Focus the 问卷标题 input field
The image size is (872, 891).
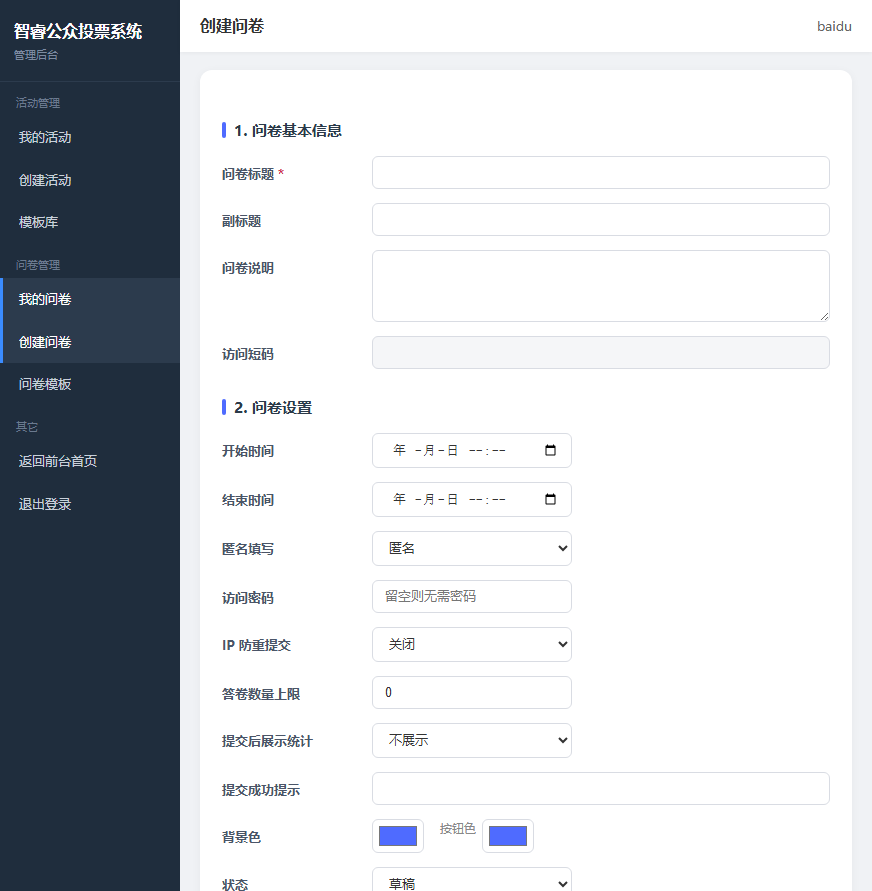600,173
